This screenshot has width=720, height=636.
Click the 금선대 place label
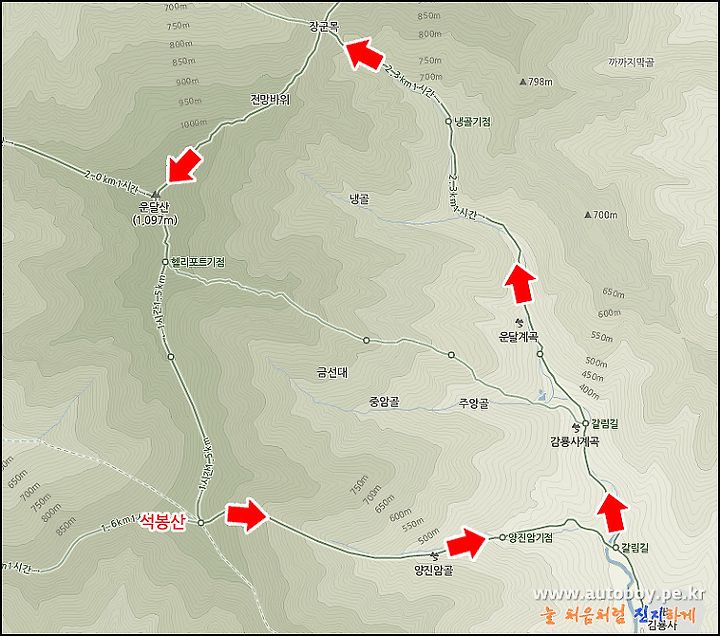pyautogui.click(x=332, y=372)
